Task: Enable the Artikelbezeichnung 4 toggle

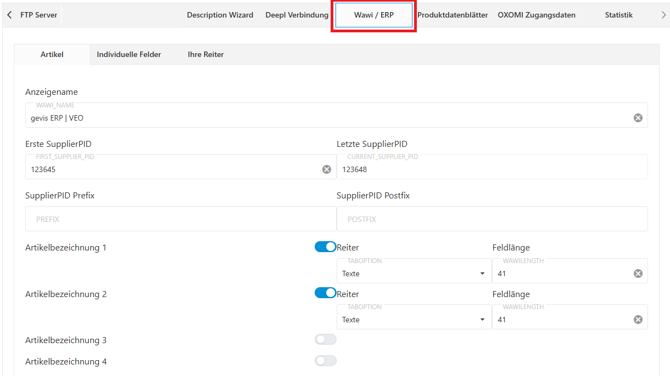Action: 326,361
